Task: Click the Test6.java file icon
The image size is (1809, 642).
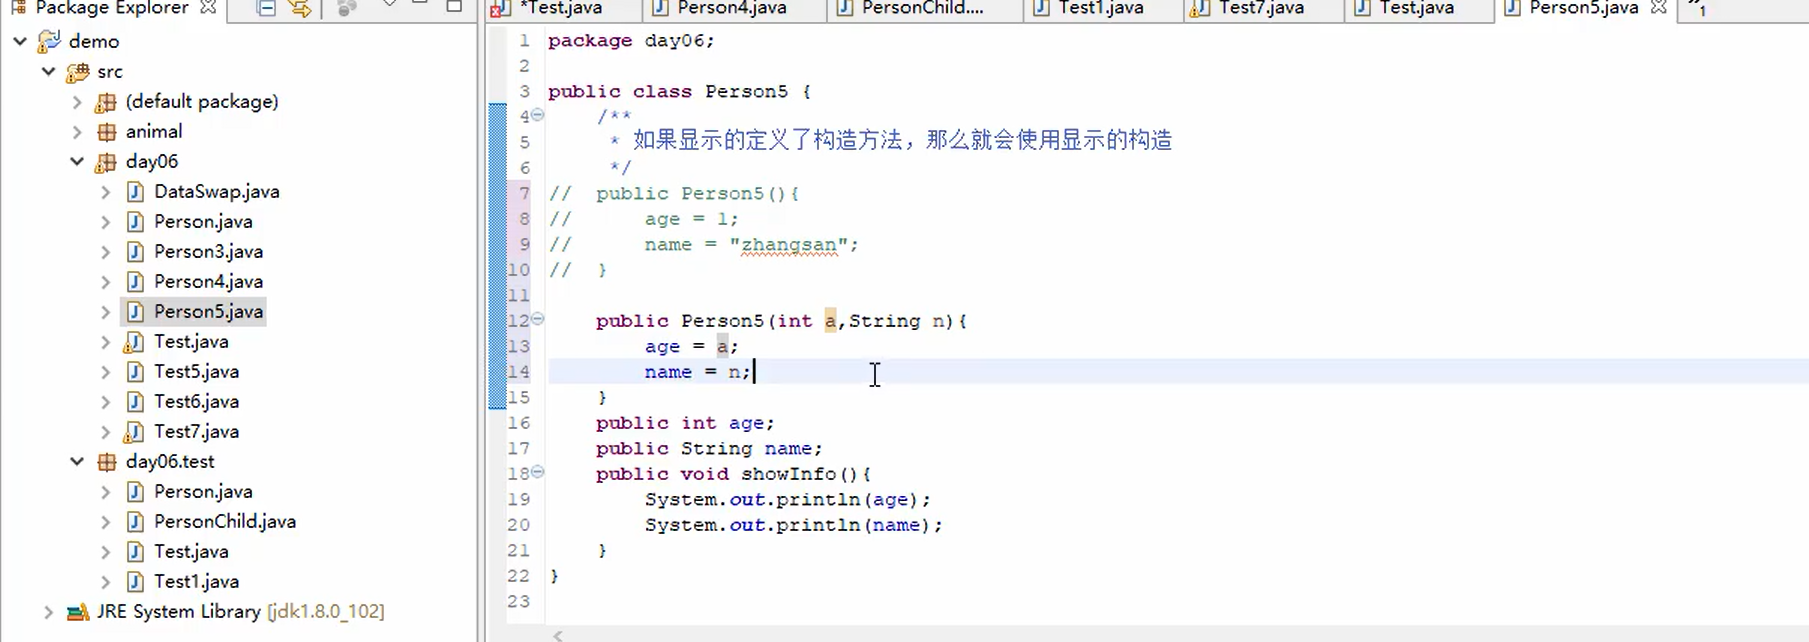Action: [135, 401]
